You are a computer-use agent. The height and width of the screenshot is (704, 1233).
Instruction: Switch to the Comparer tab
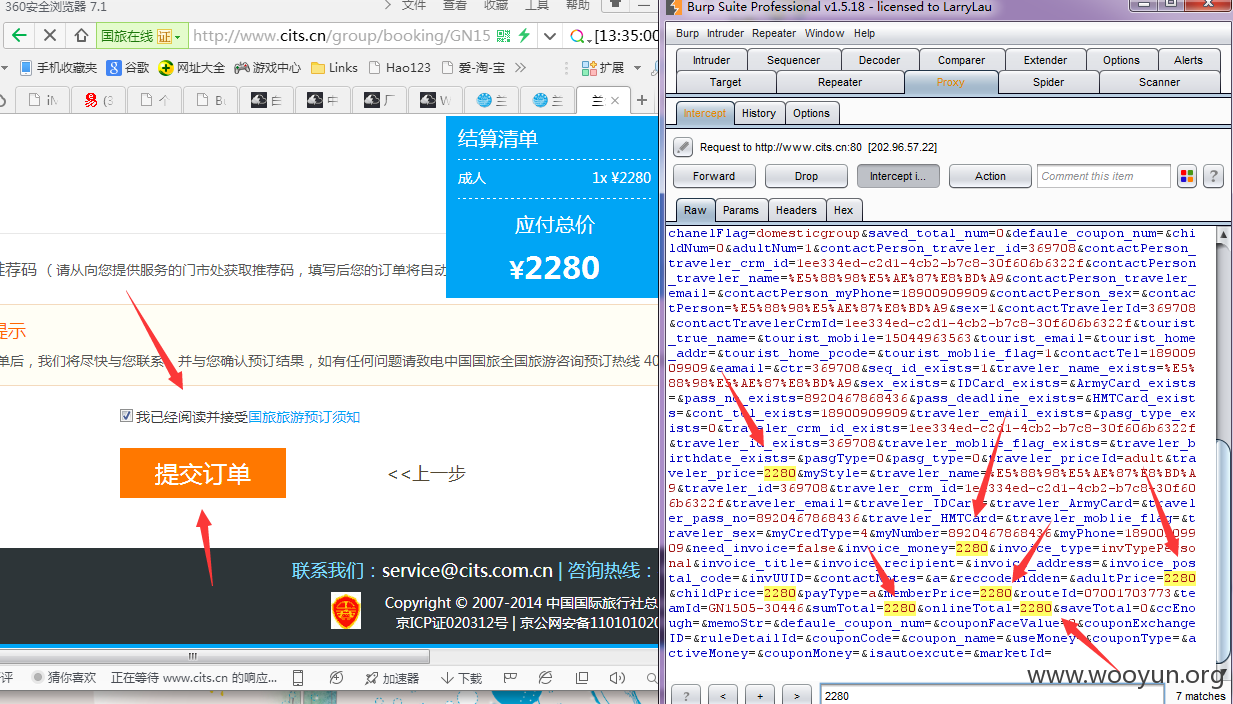click(x=961, y=60)
